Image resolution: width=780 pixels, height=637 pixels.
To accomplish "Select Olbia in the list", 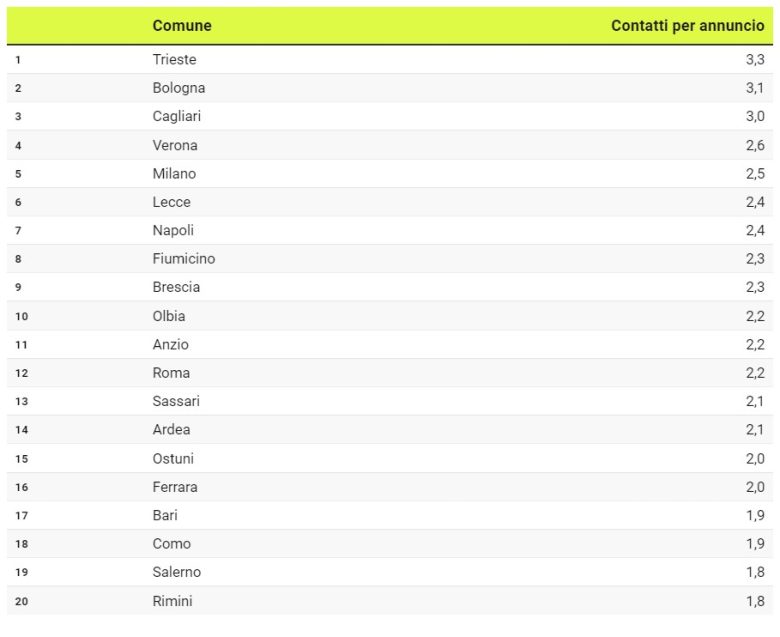I will click(x=169, y=316).
